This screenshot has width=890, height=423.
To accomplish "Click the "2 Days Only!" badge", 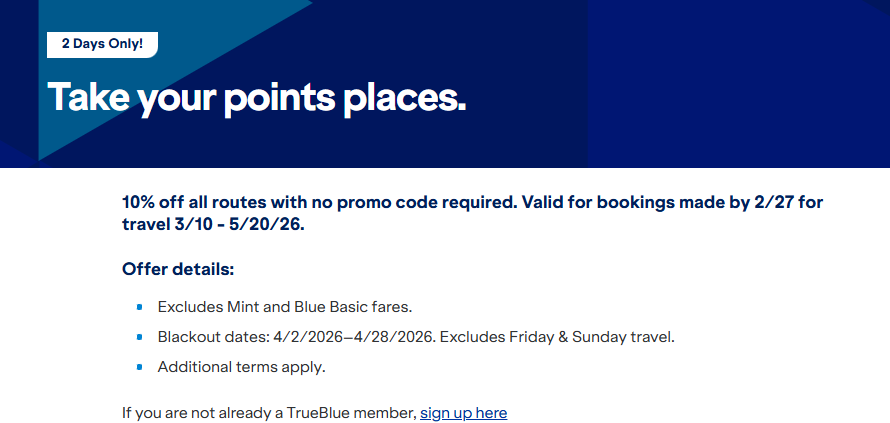I will (x=102, y=45).
